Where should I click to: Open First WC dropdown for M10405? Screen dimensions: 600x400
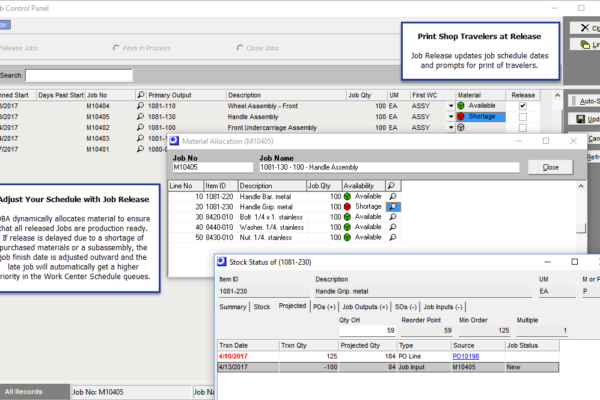451,116
